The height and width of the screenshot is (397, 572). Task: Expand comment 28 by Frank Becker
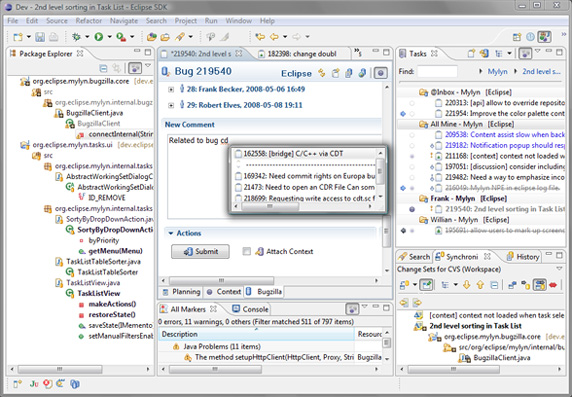[171, 89]
